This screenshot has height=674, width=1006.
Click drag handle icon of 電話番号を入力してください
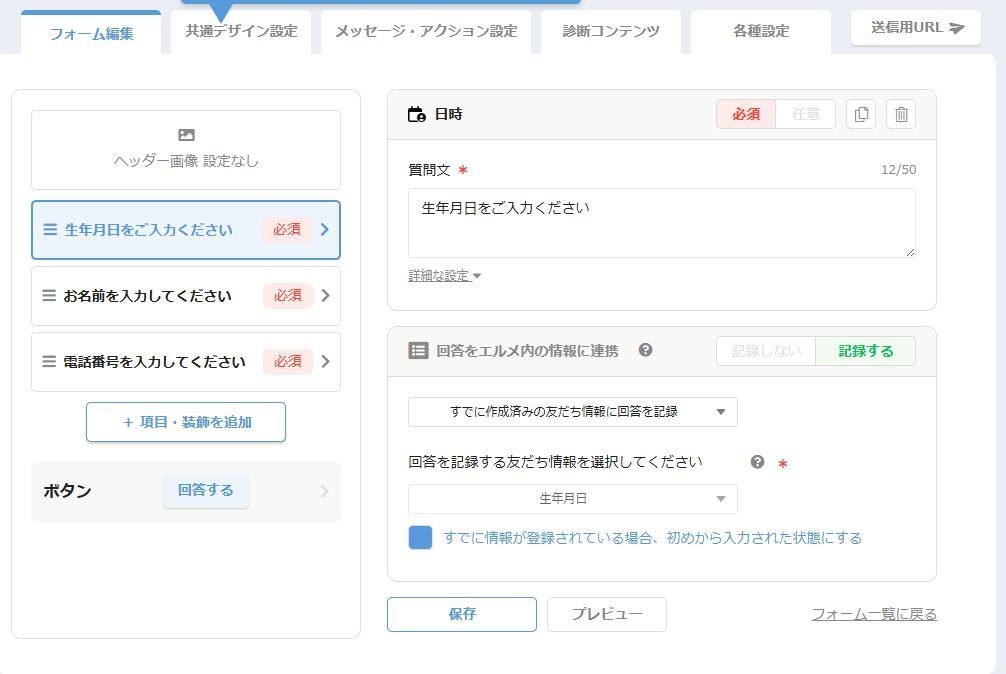49,362
